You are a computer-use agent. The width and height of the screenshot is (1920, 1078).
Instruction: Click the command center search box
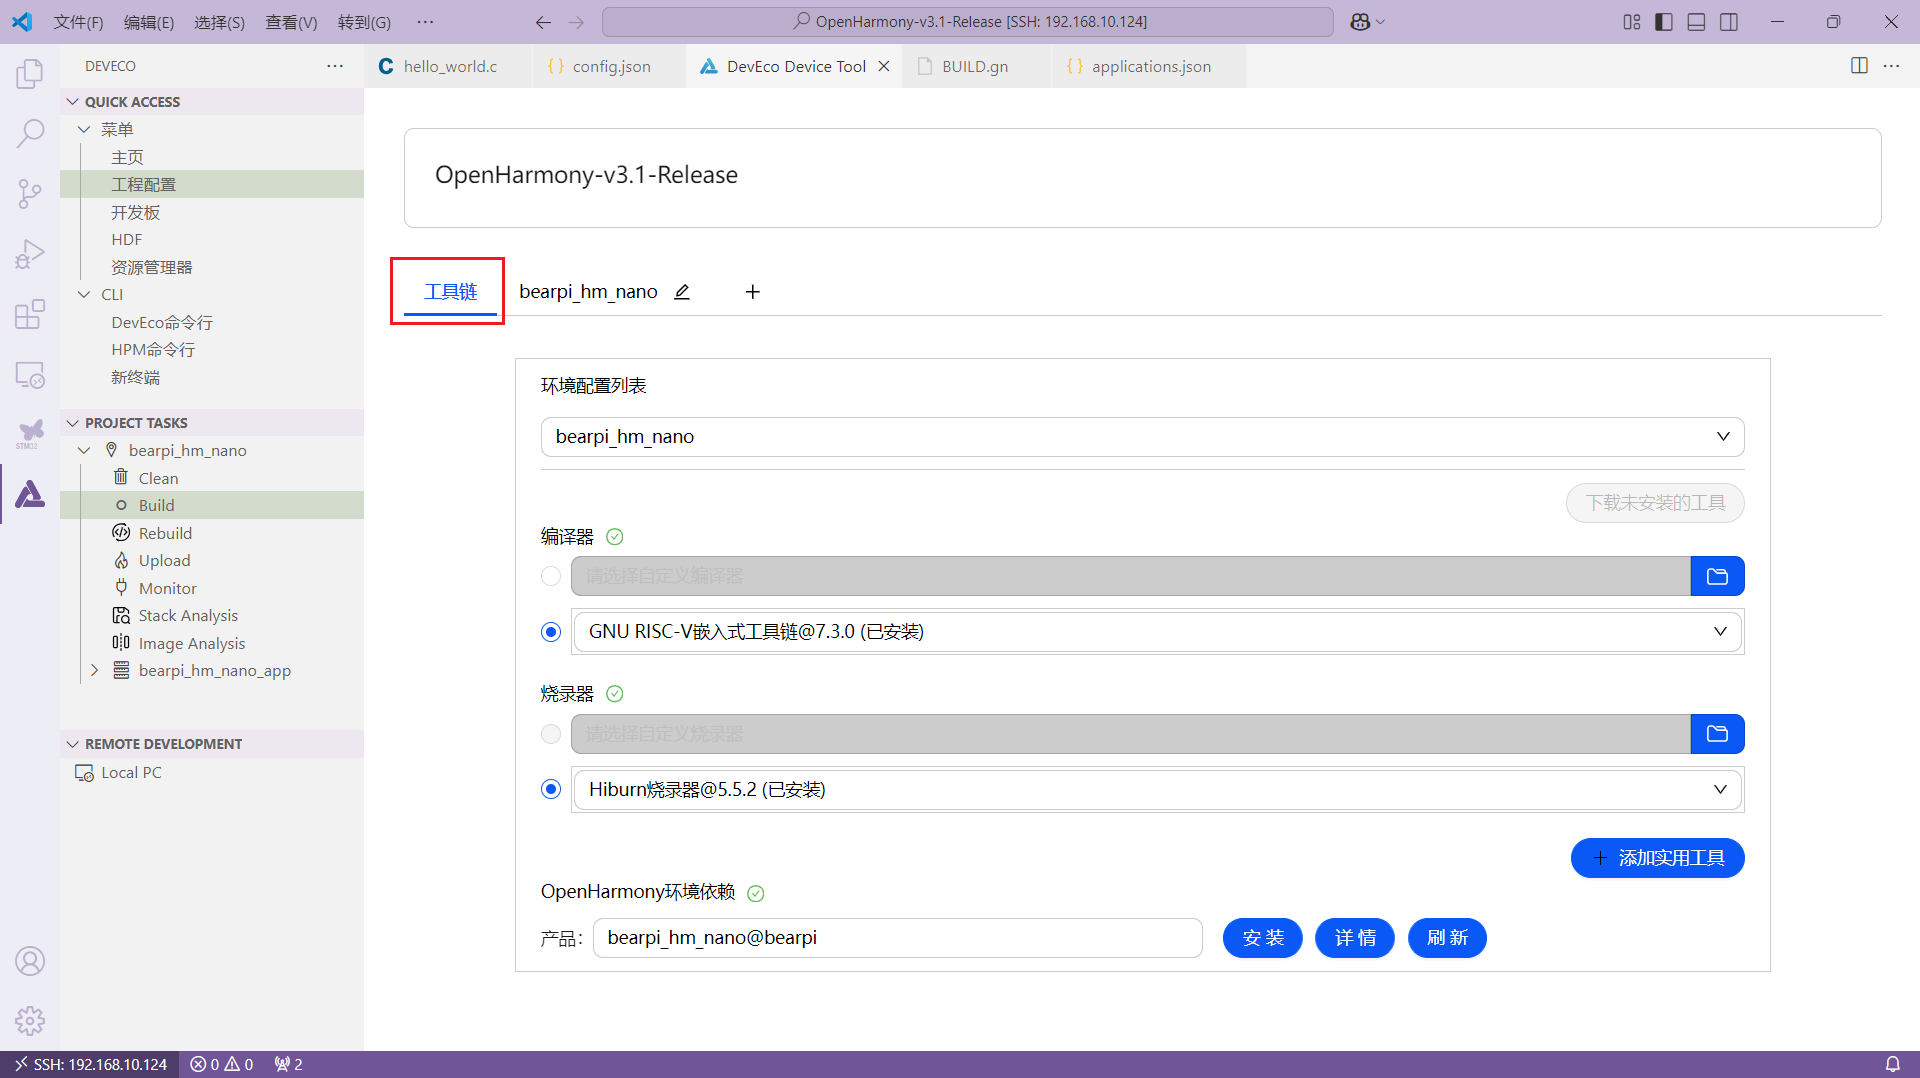[x=967, y=22]
